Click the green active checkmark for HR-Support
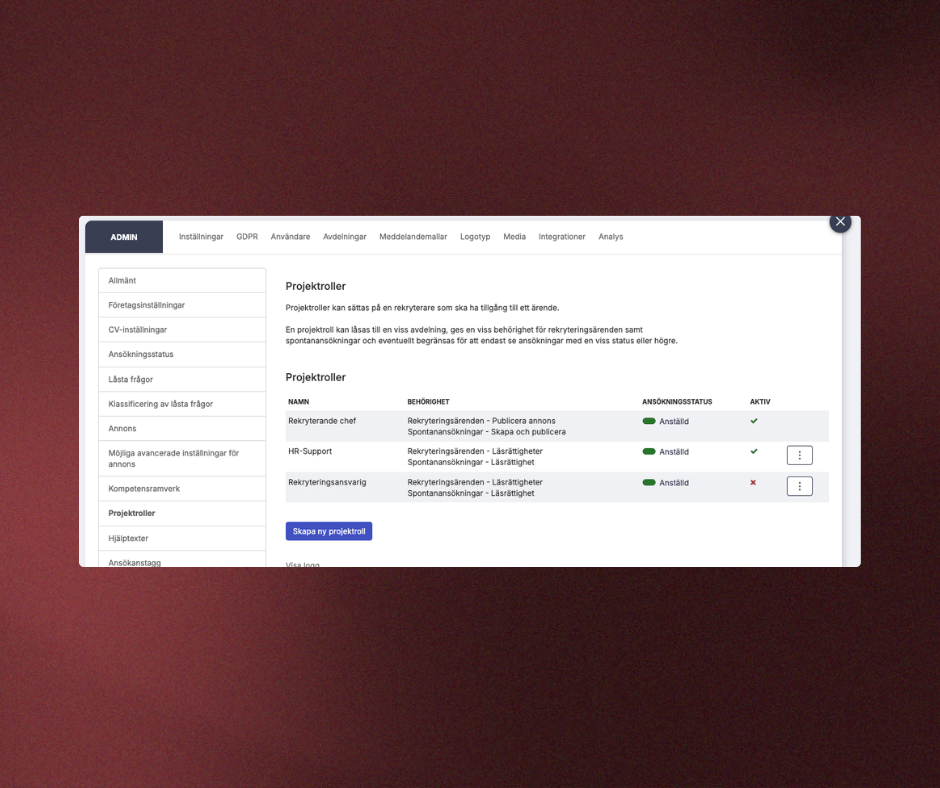940x788 pixels. click(x=754, y=451)
